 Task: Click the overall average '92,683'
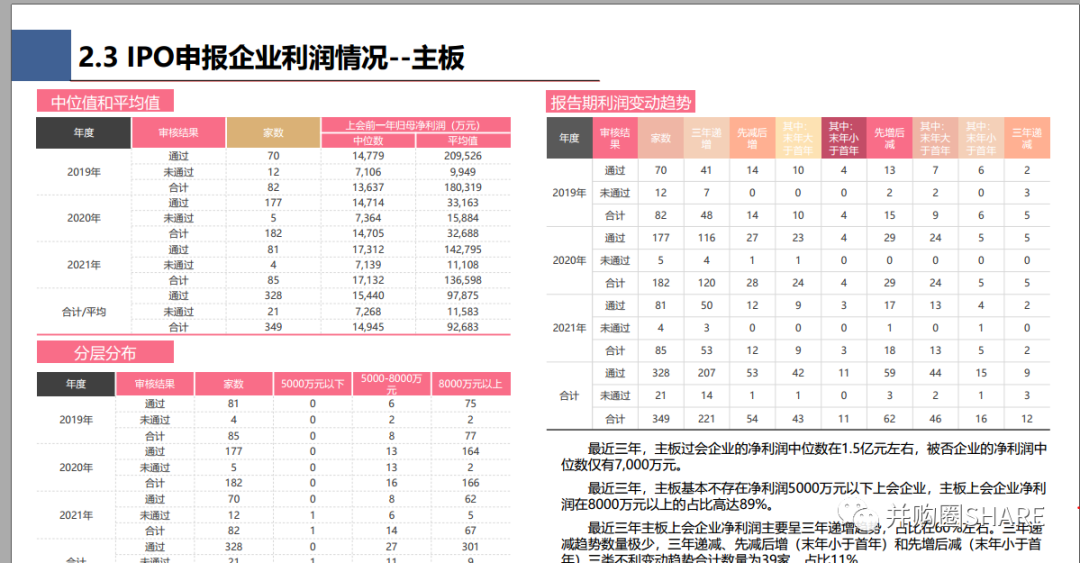point(463,327)
